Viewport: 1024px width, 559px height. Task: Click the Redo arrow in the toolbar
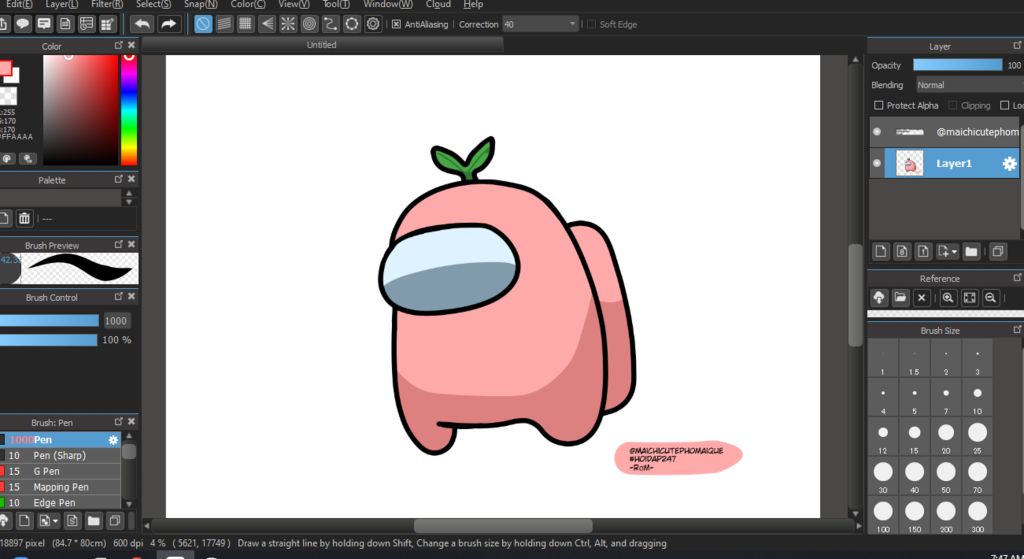tap(168, 24)
